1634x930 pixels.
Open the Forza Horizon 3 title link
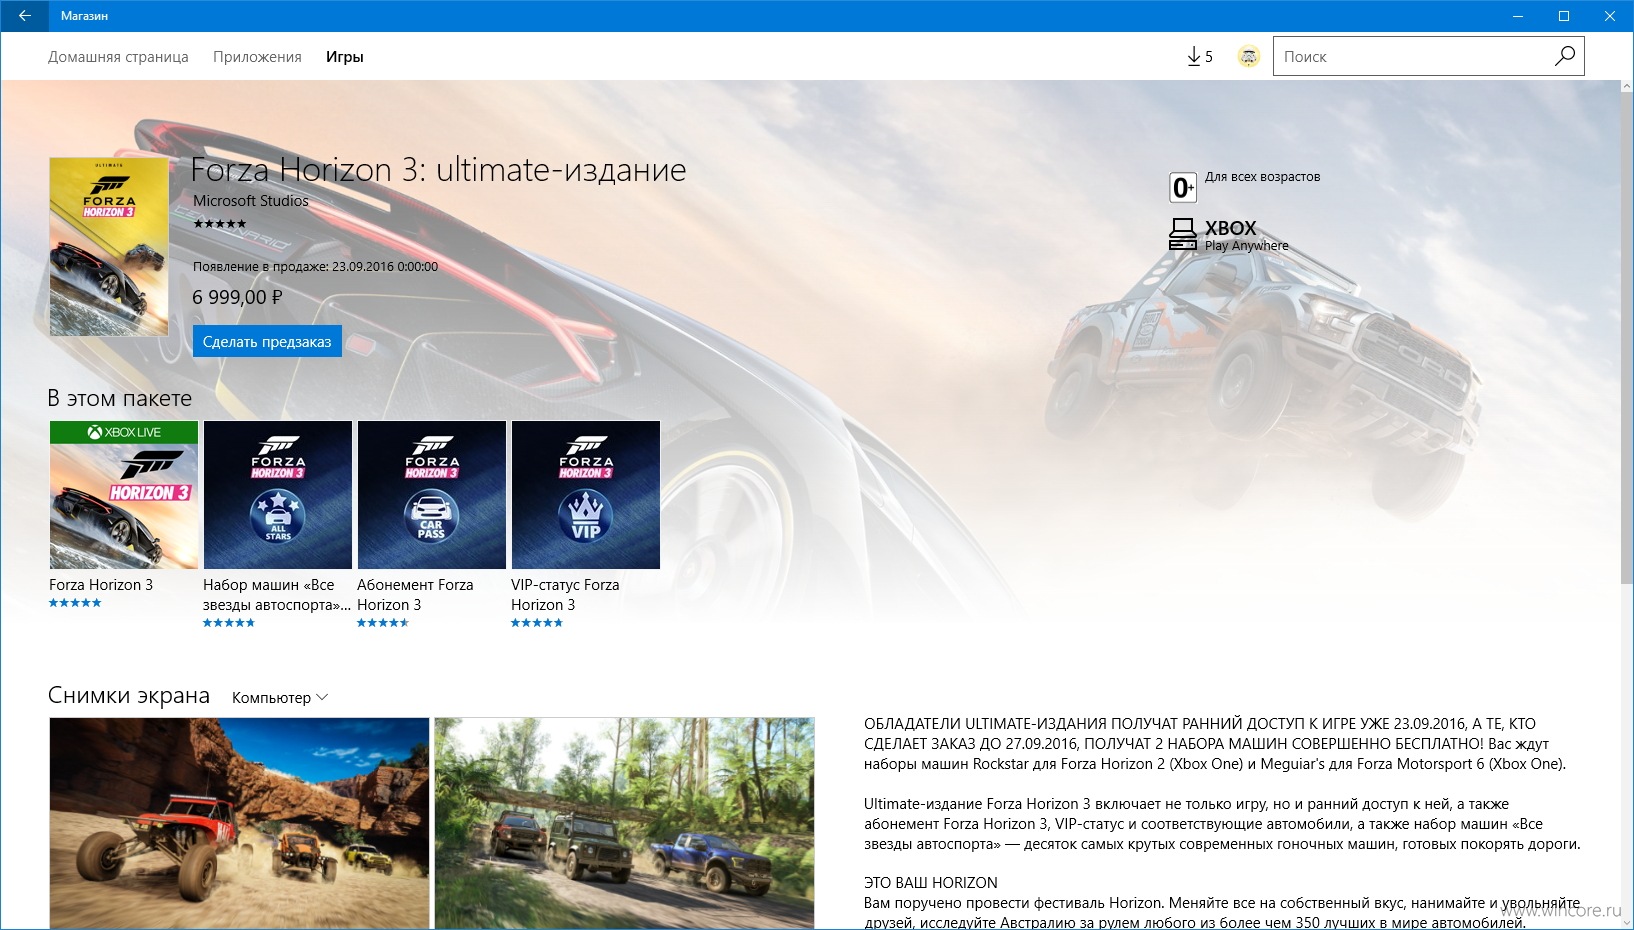tap(101, 585)
